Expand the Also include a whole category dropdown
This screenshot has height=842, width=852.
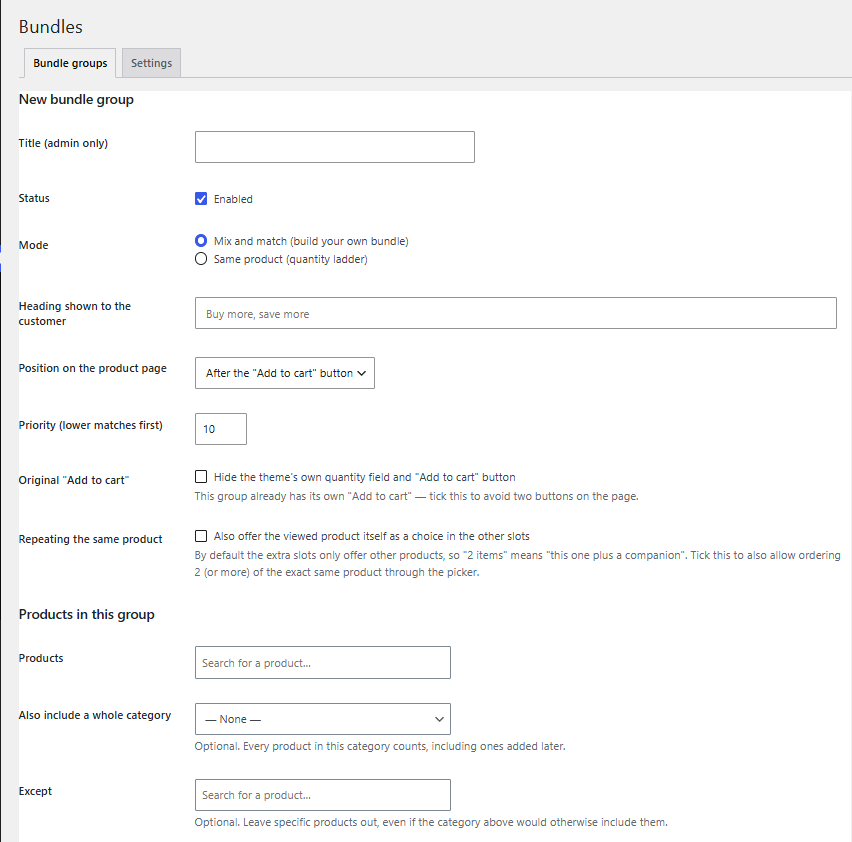pyautogui.click(x=323, y=719)
